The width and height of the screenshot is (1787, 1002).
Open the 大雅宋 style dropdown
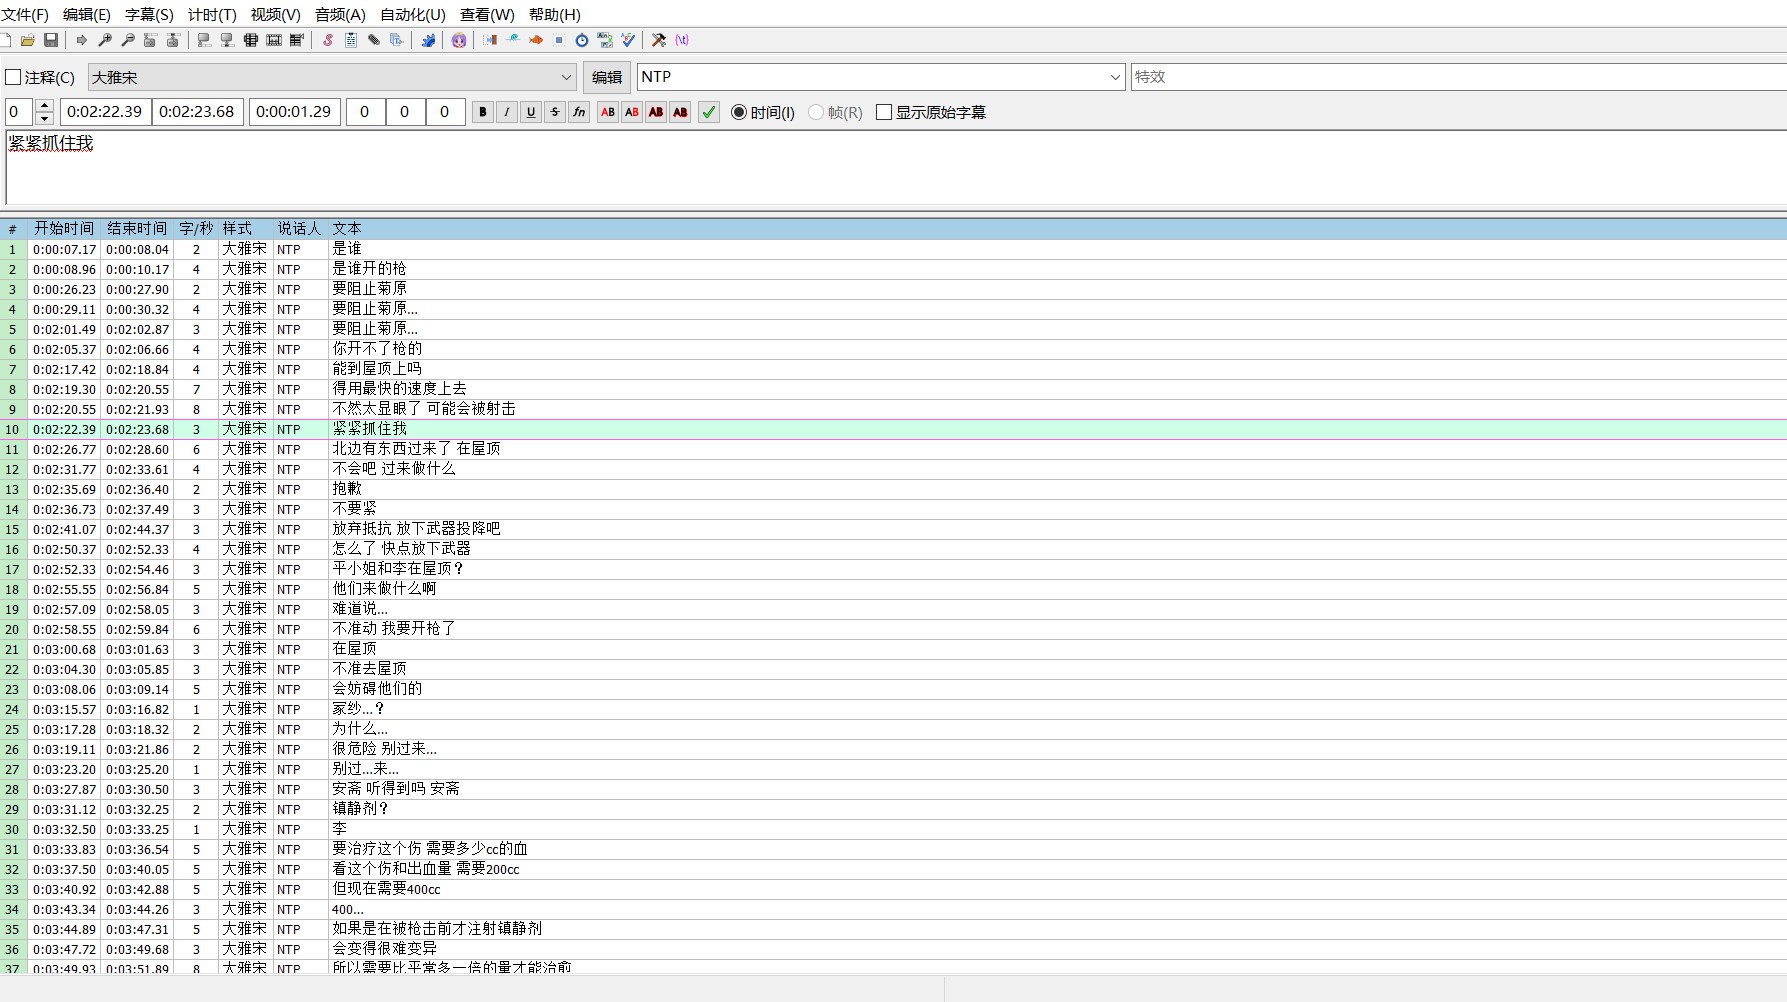[332, 77]
